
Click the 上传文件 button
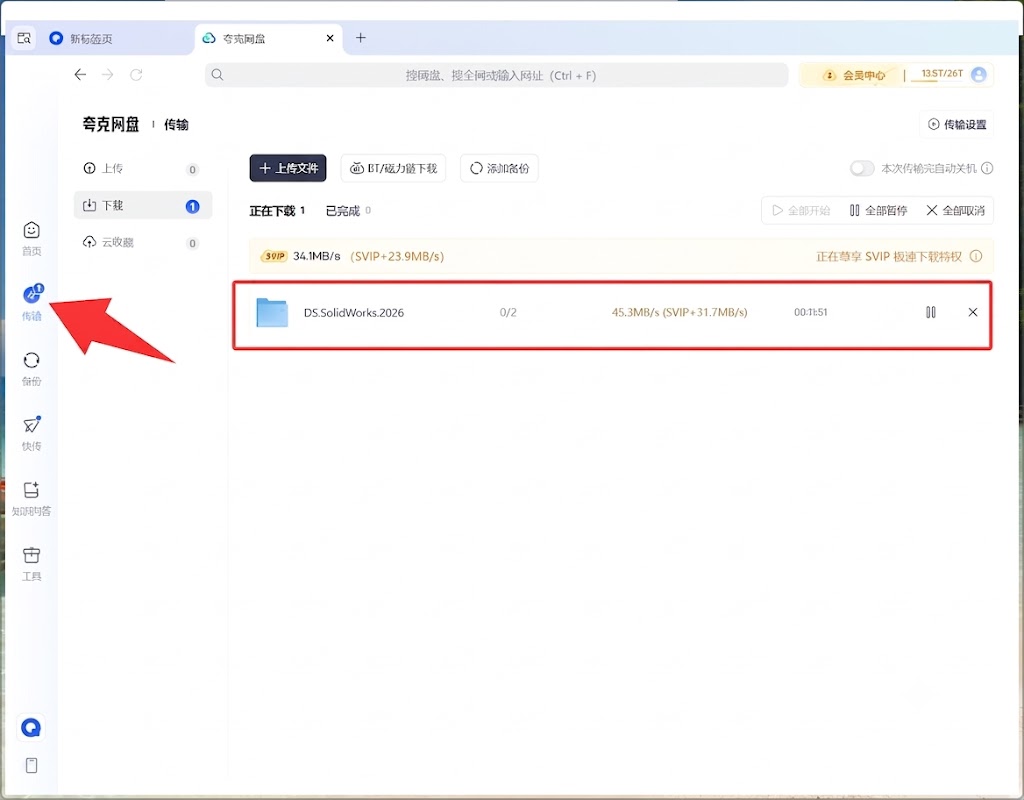click(288, 168)
